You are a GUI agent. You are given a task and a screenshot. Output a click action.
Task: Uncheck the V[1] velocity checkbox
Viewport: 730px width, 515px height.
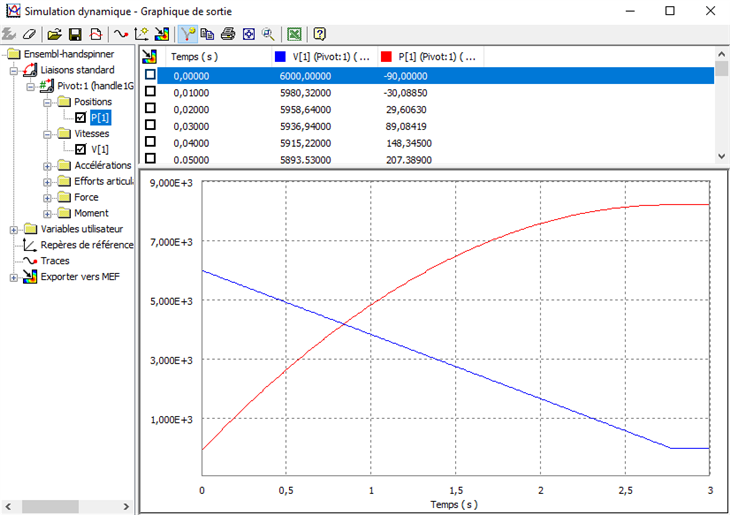click(x=81, y=149)
